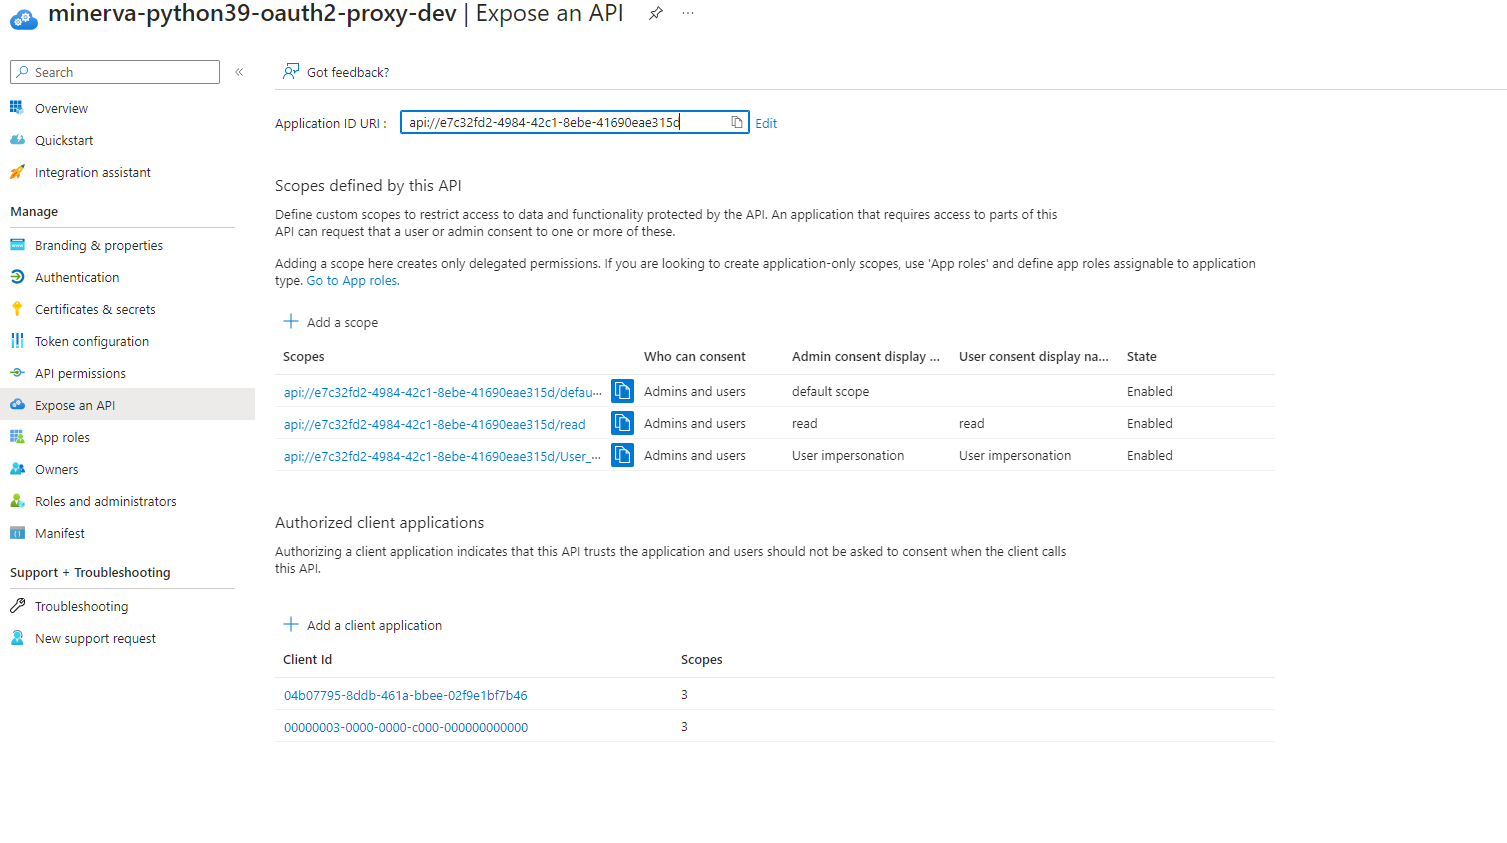Screen dimensions: 1507x843
Task: Click the Manifest icon in sidebar
Action: (17, 532)
